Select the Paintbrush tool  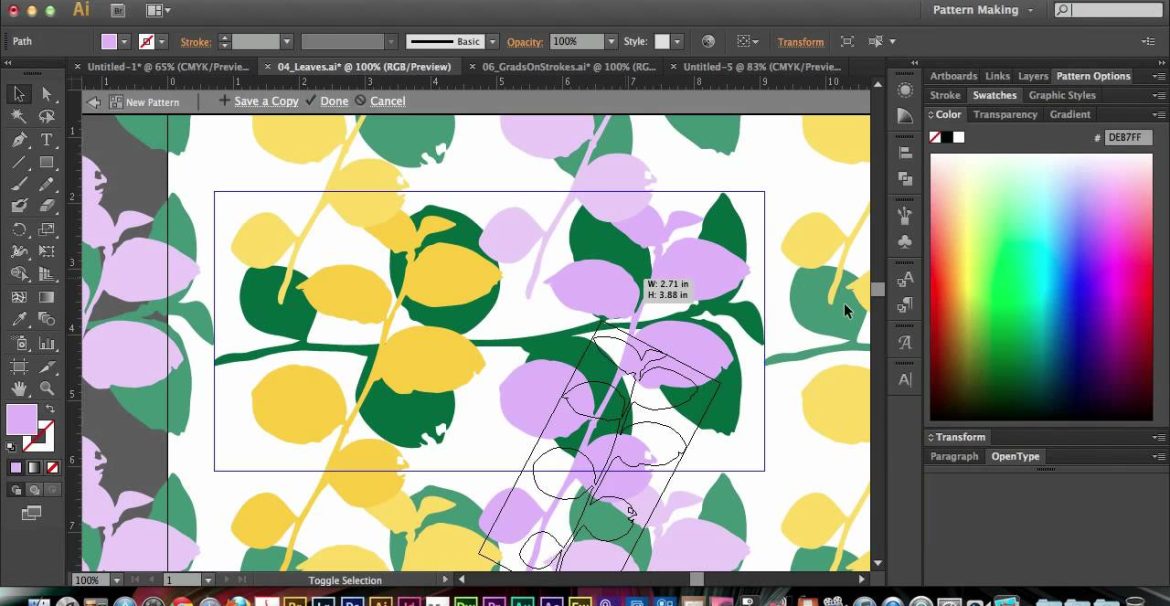click(19, 184)
